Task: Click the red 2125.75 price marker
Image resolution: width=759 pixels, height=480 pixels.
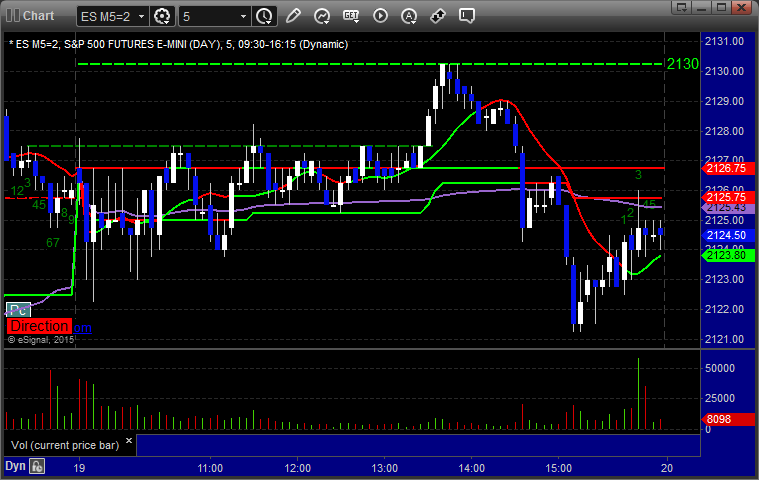Action: [728, 197]
